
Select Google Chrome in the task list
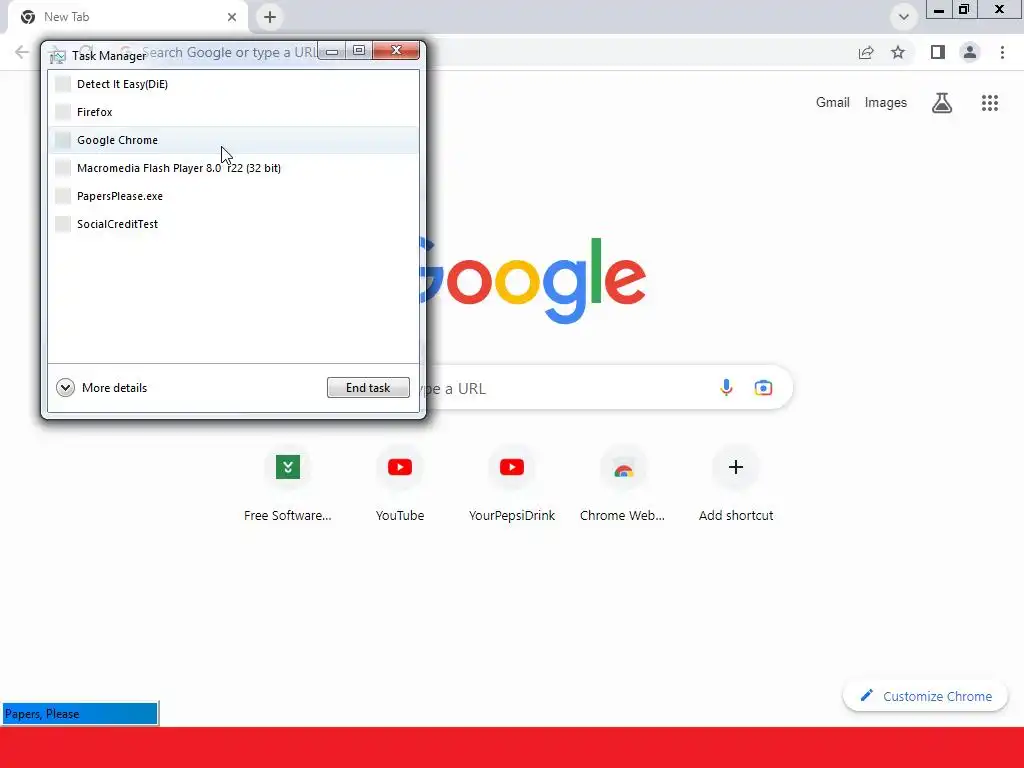click(x=234, y=140)
